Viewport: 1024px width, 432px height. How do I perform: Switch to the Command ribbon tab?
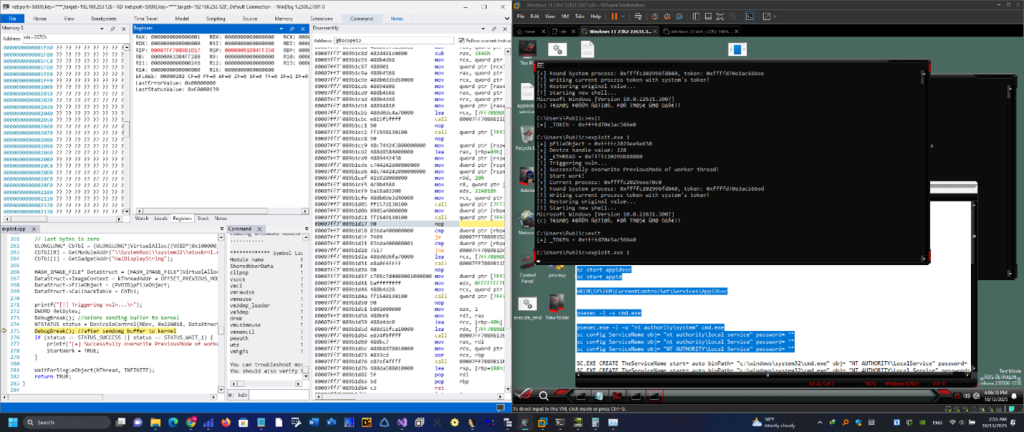[362, 19]
